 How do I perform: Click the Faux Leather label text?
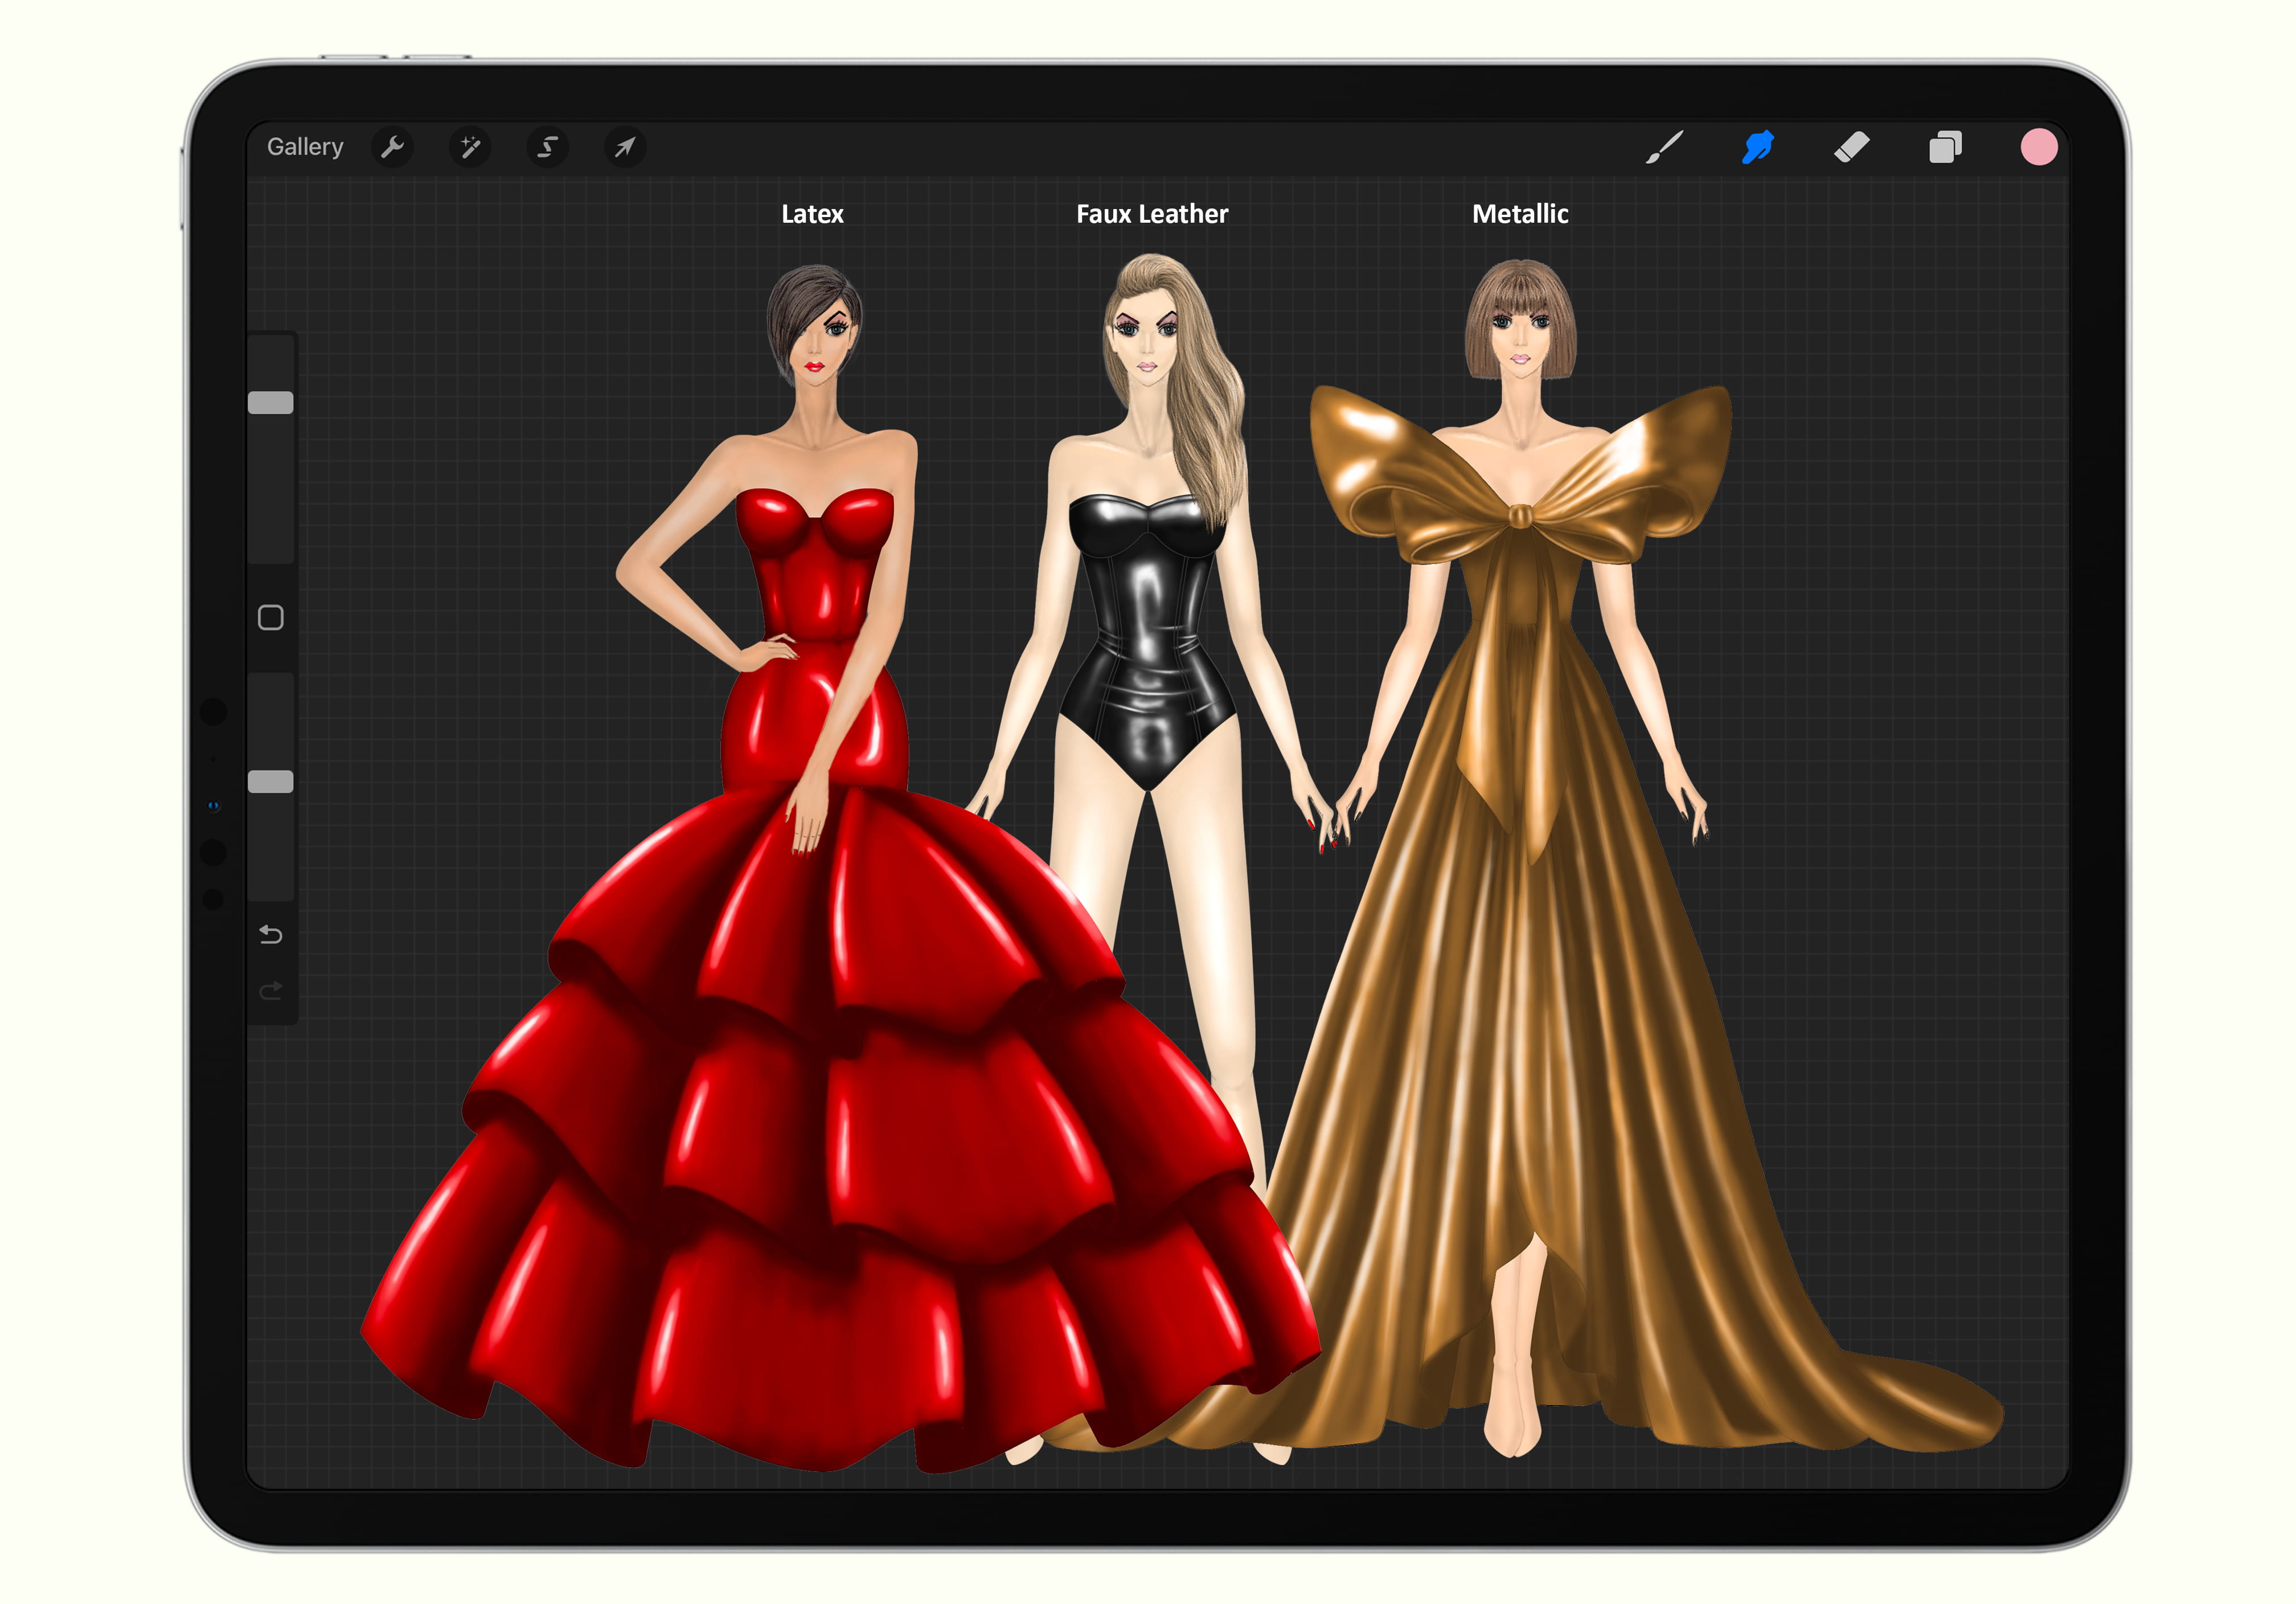pos(1152,214)
